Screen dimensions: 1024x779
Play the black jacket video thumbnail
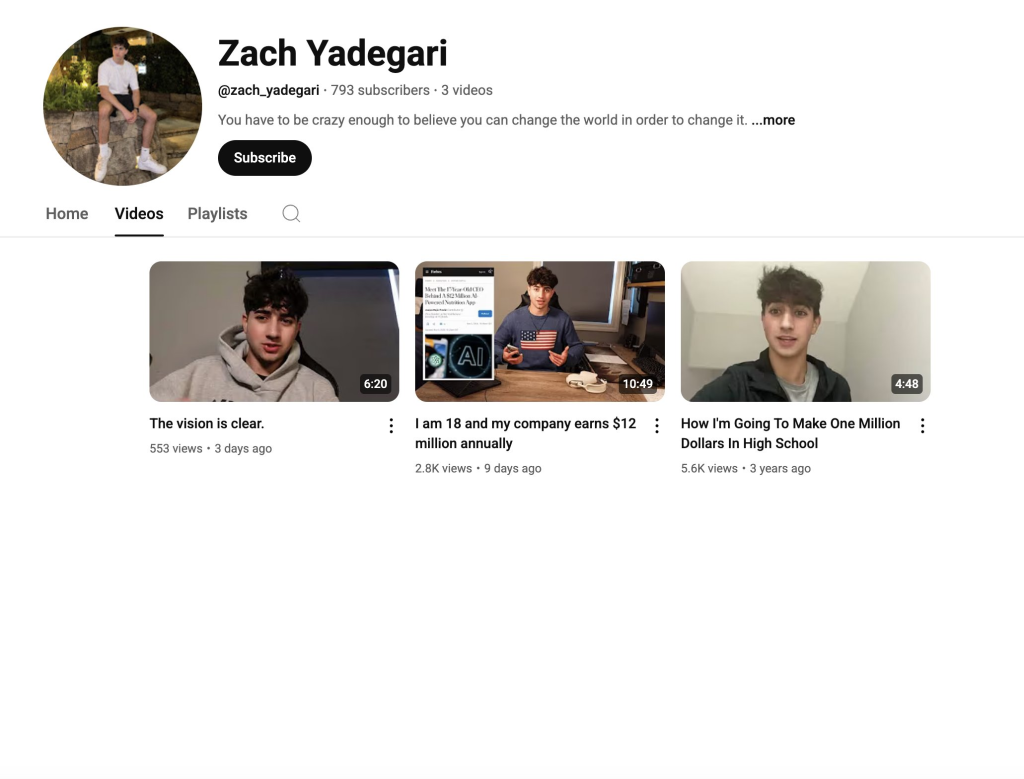(x=805, y=332)
